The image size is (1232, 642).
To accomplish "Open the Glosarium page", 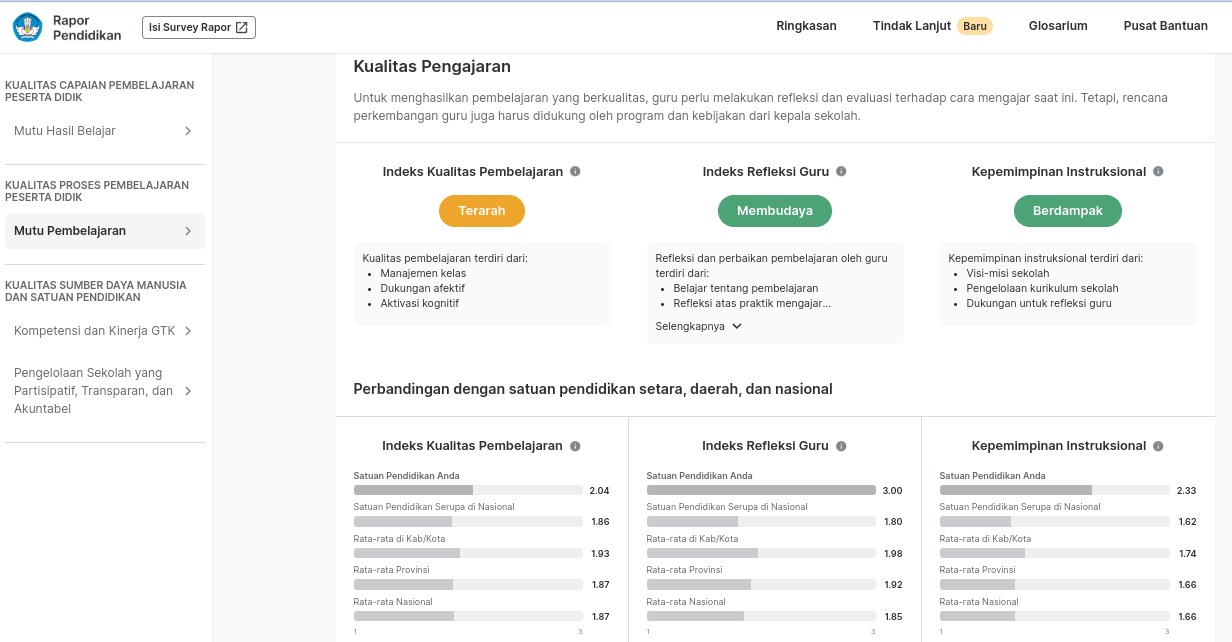I will [1058, 26].
